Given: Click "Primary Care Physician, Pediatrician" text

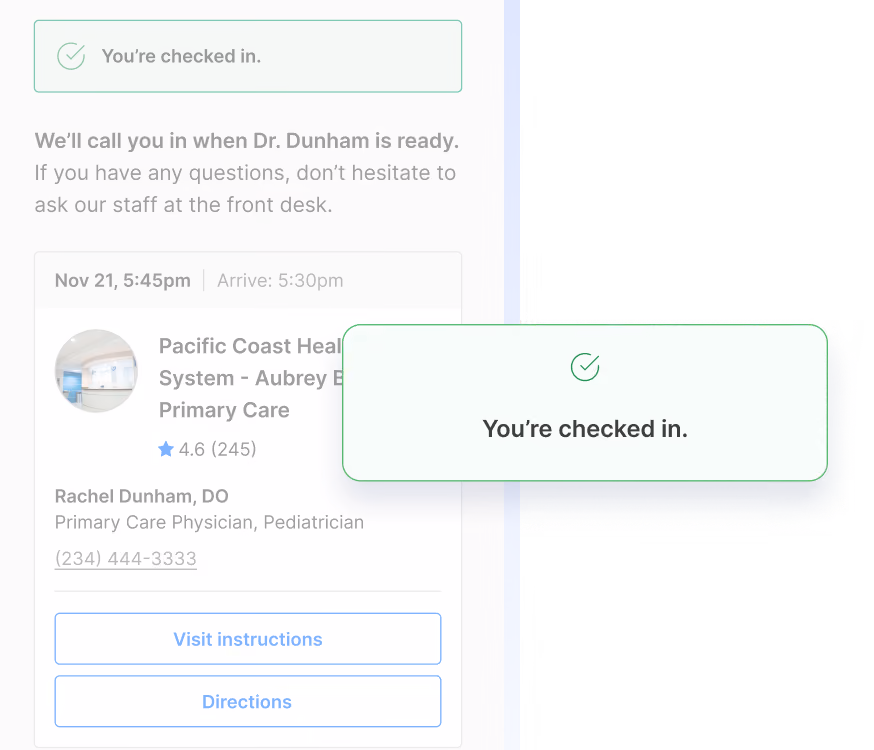Looking at the screenshot, I should tap(209, 523).
